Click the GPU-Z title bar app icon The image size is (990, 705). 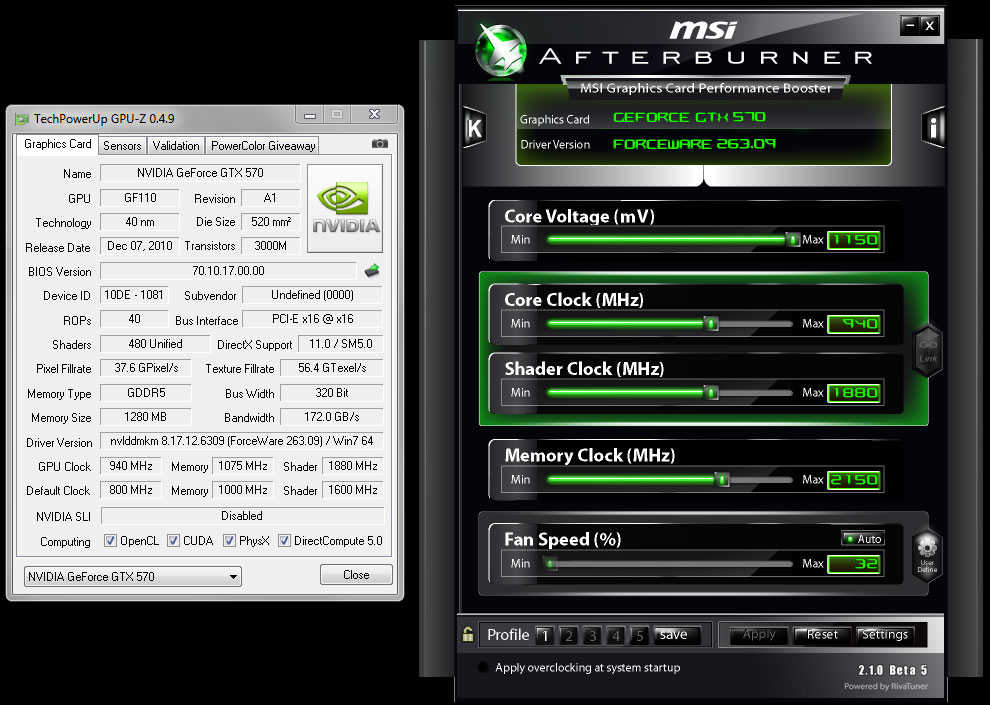click(22, 119)
